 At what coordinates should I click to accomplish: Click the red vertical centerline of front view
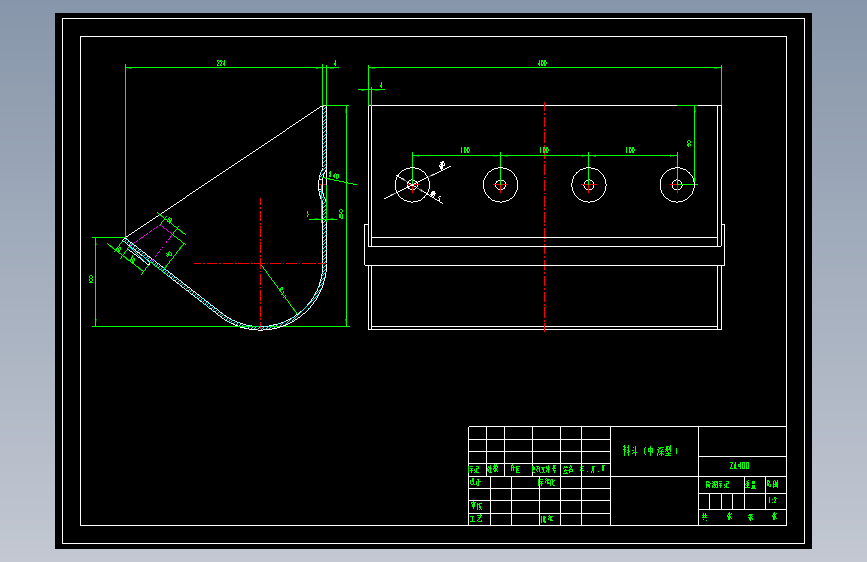click(545, 217)
